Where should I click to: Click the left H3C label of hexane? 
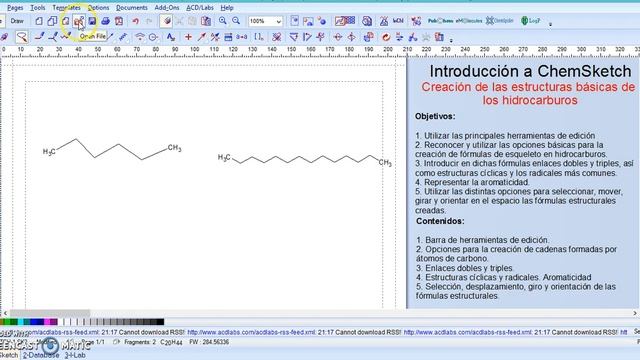coord(49,152)
